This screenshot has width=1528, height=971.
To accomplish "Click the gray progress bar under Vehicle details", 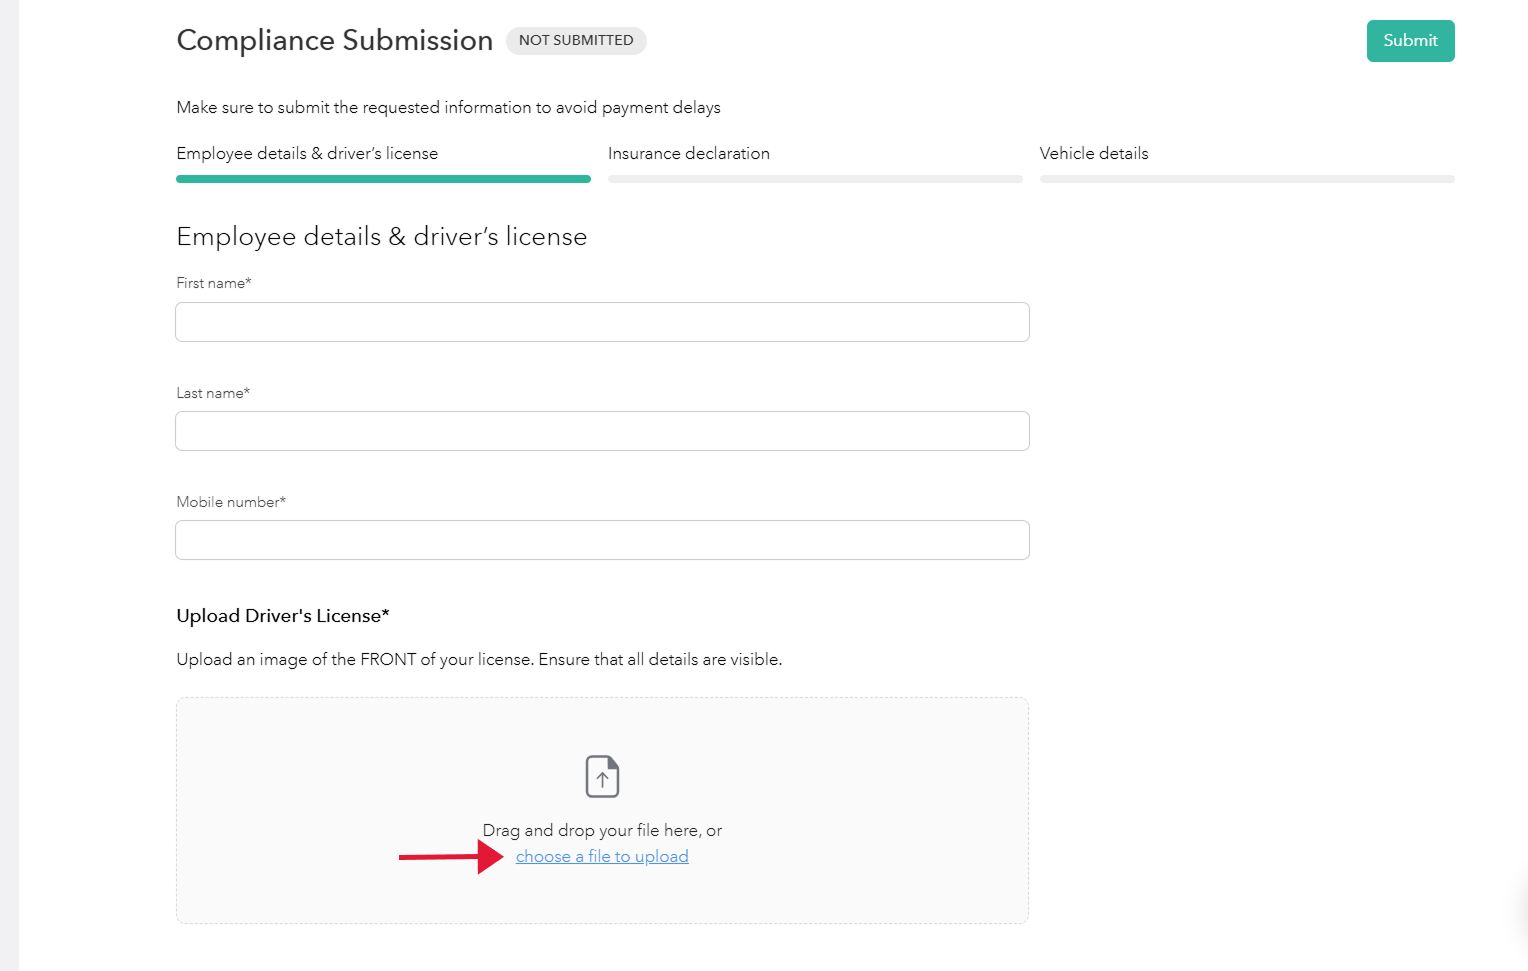I will tap(1247, 179).
